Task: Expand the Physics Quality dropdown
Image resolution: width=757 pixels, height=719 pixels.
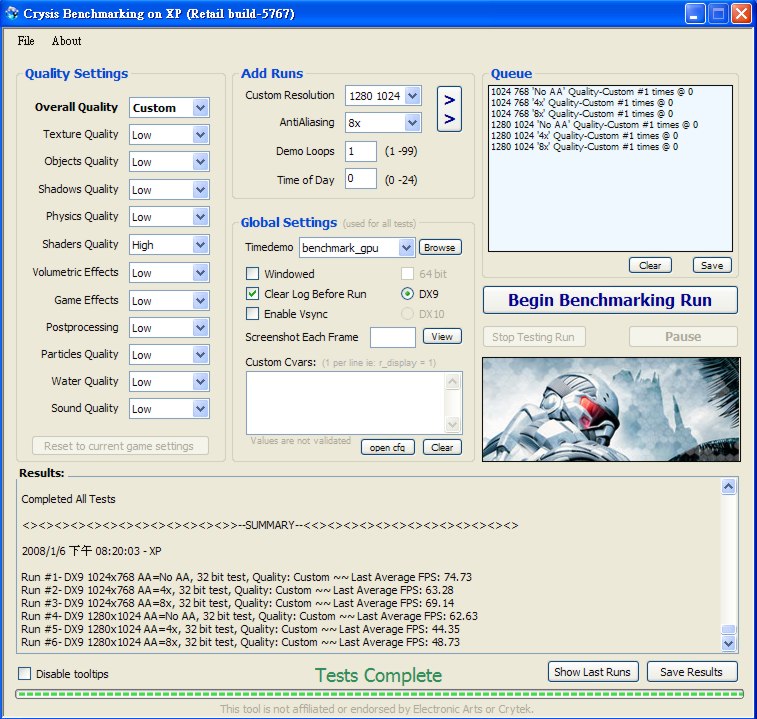Action: point(200,217)
